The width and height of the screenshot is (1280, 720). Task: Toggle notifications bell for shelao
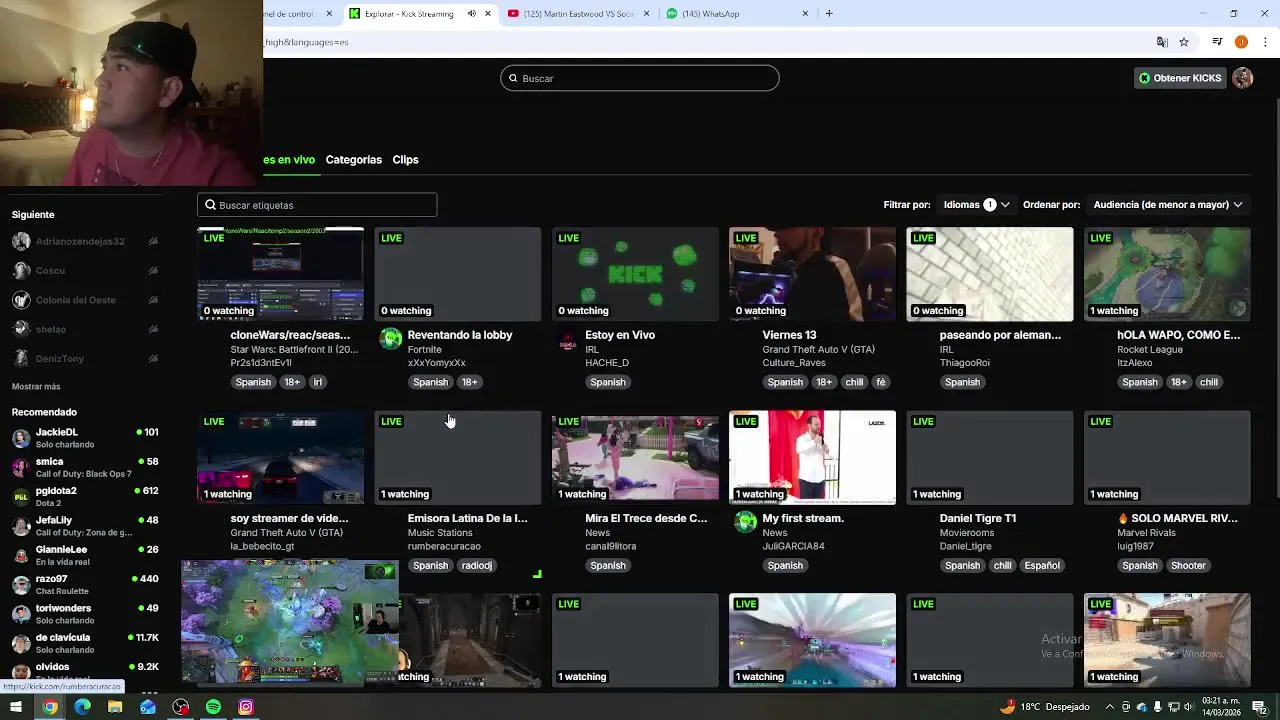click(153, 329)
